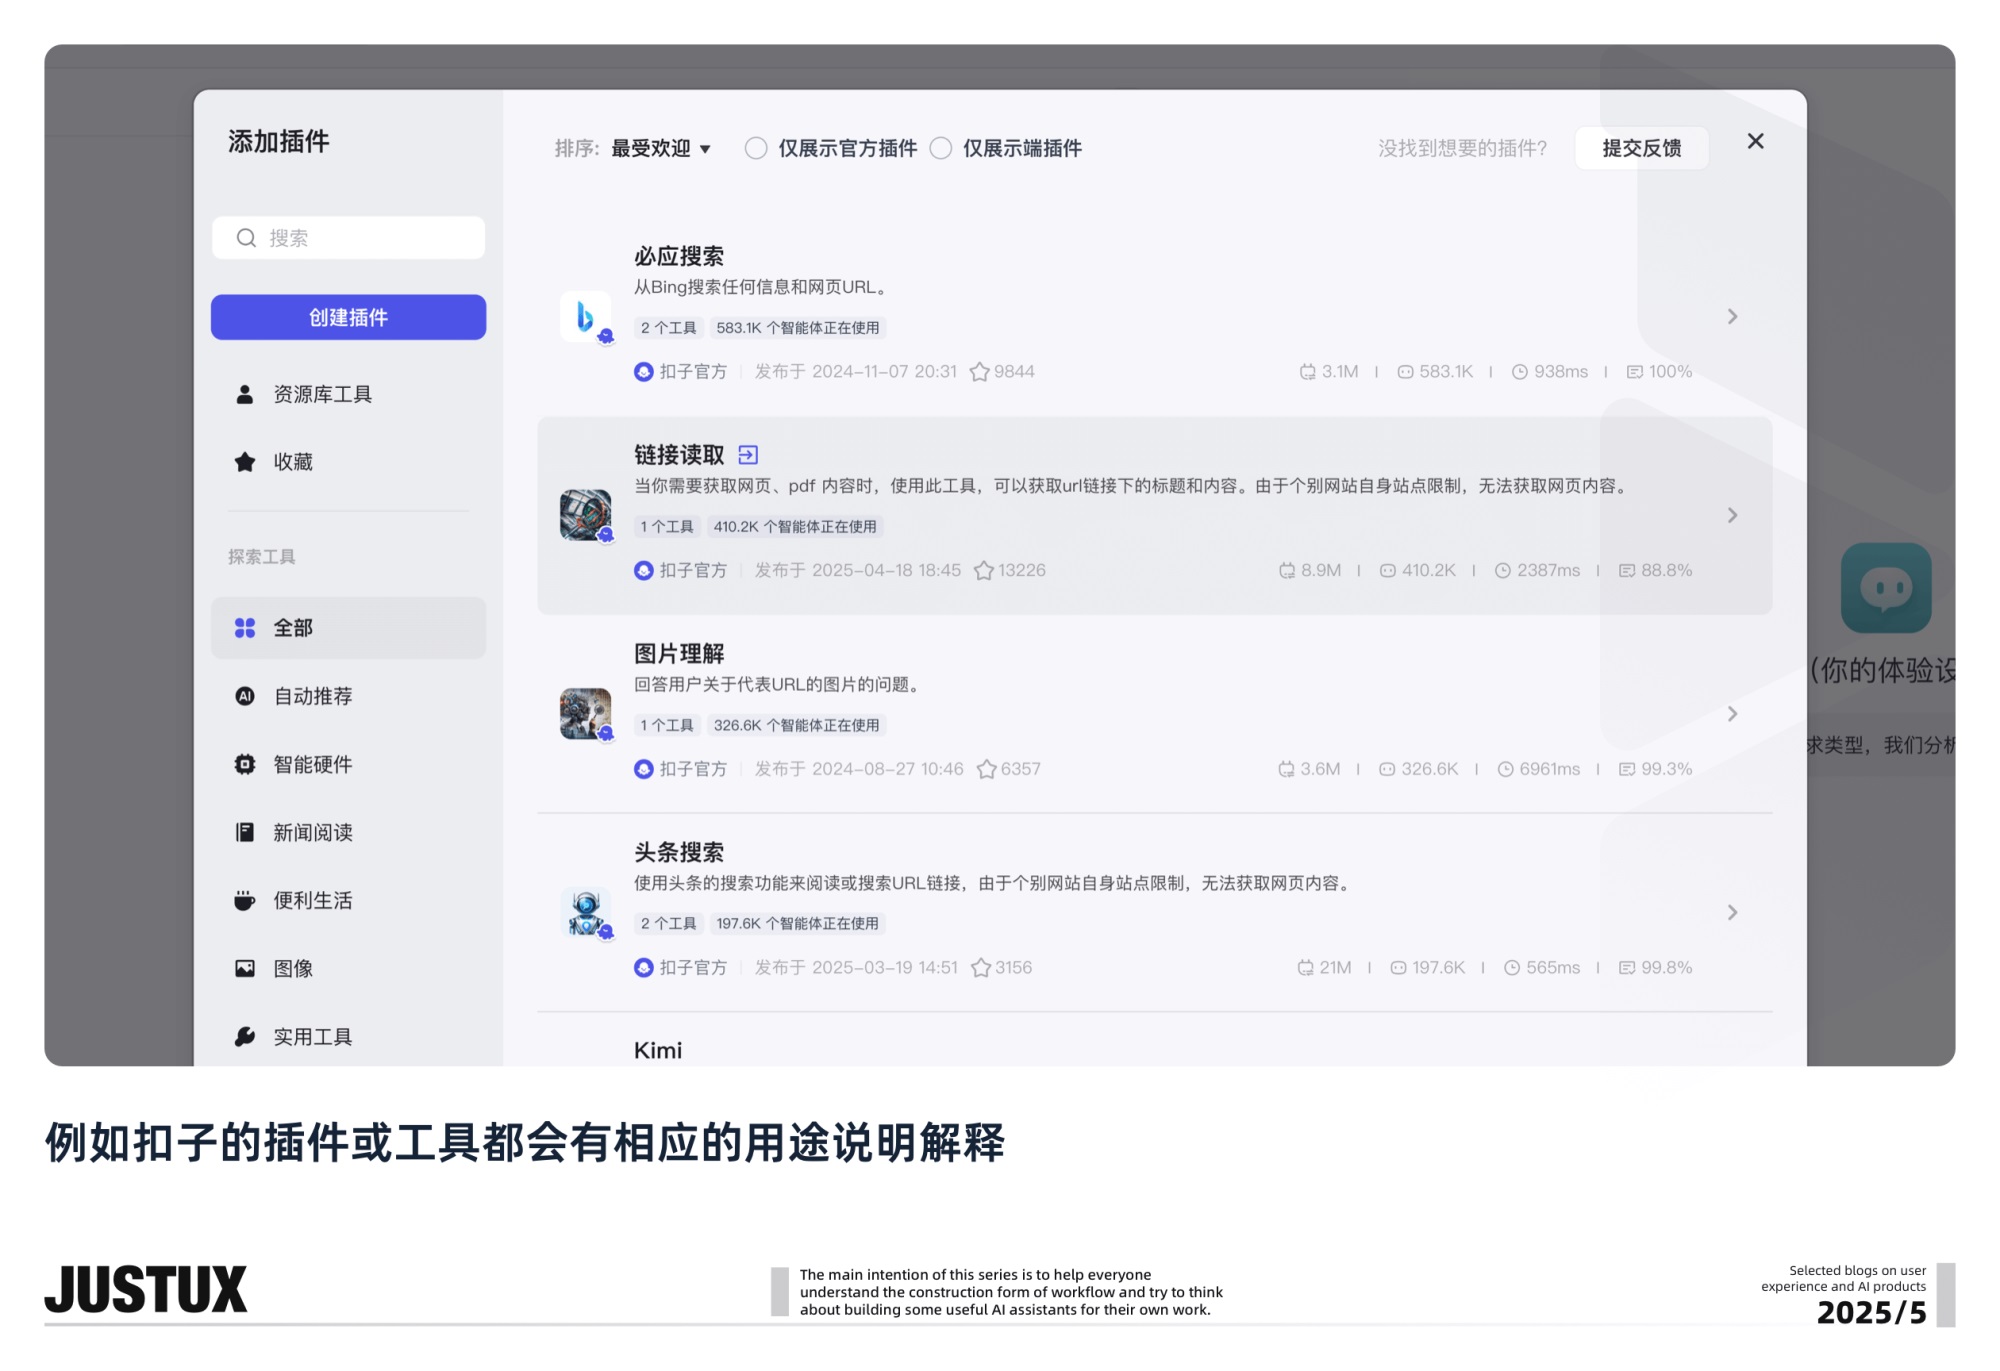Click inside the 搜索 input field

click(348, 238)
